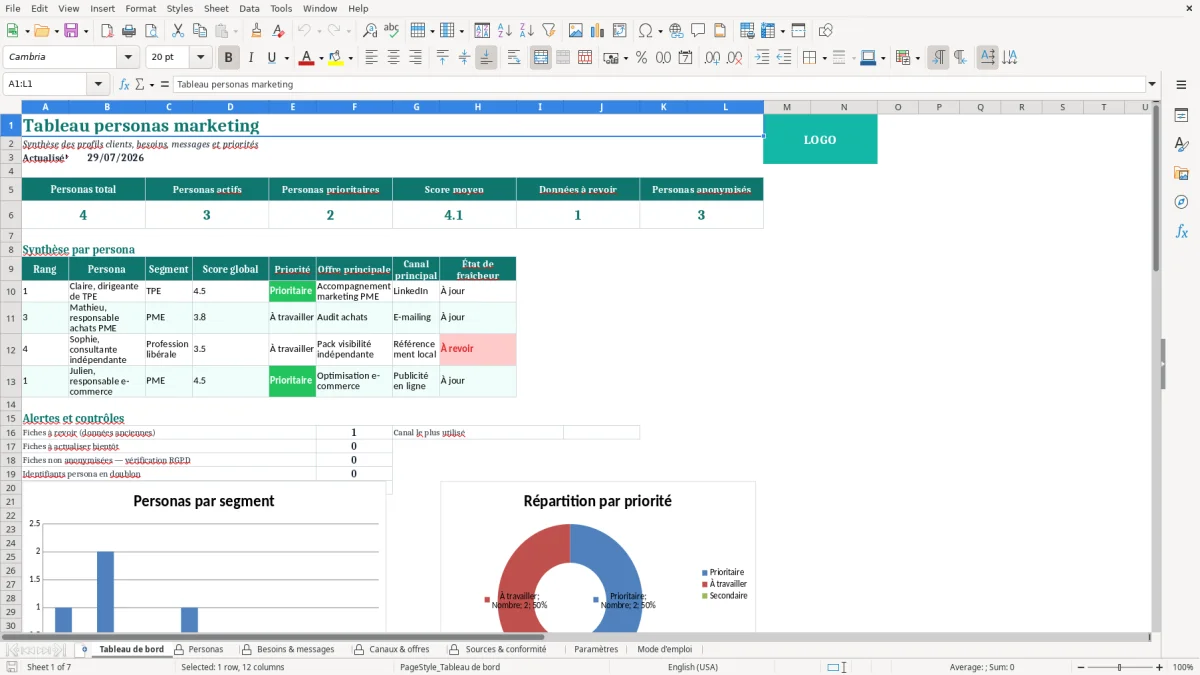Open the Font Name dropdown for Cambria
The height and width of the screenshot is (675, 1200).
pyautogui.click(x=127, y=57)
